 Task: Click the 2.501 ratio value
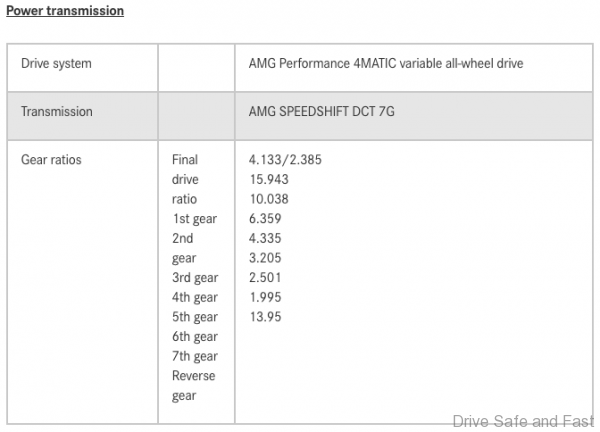pyautogui.click(x=267, y=278)
